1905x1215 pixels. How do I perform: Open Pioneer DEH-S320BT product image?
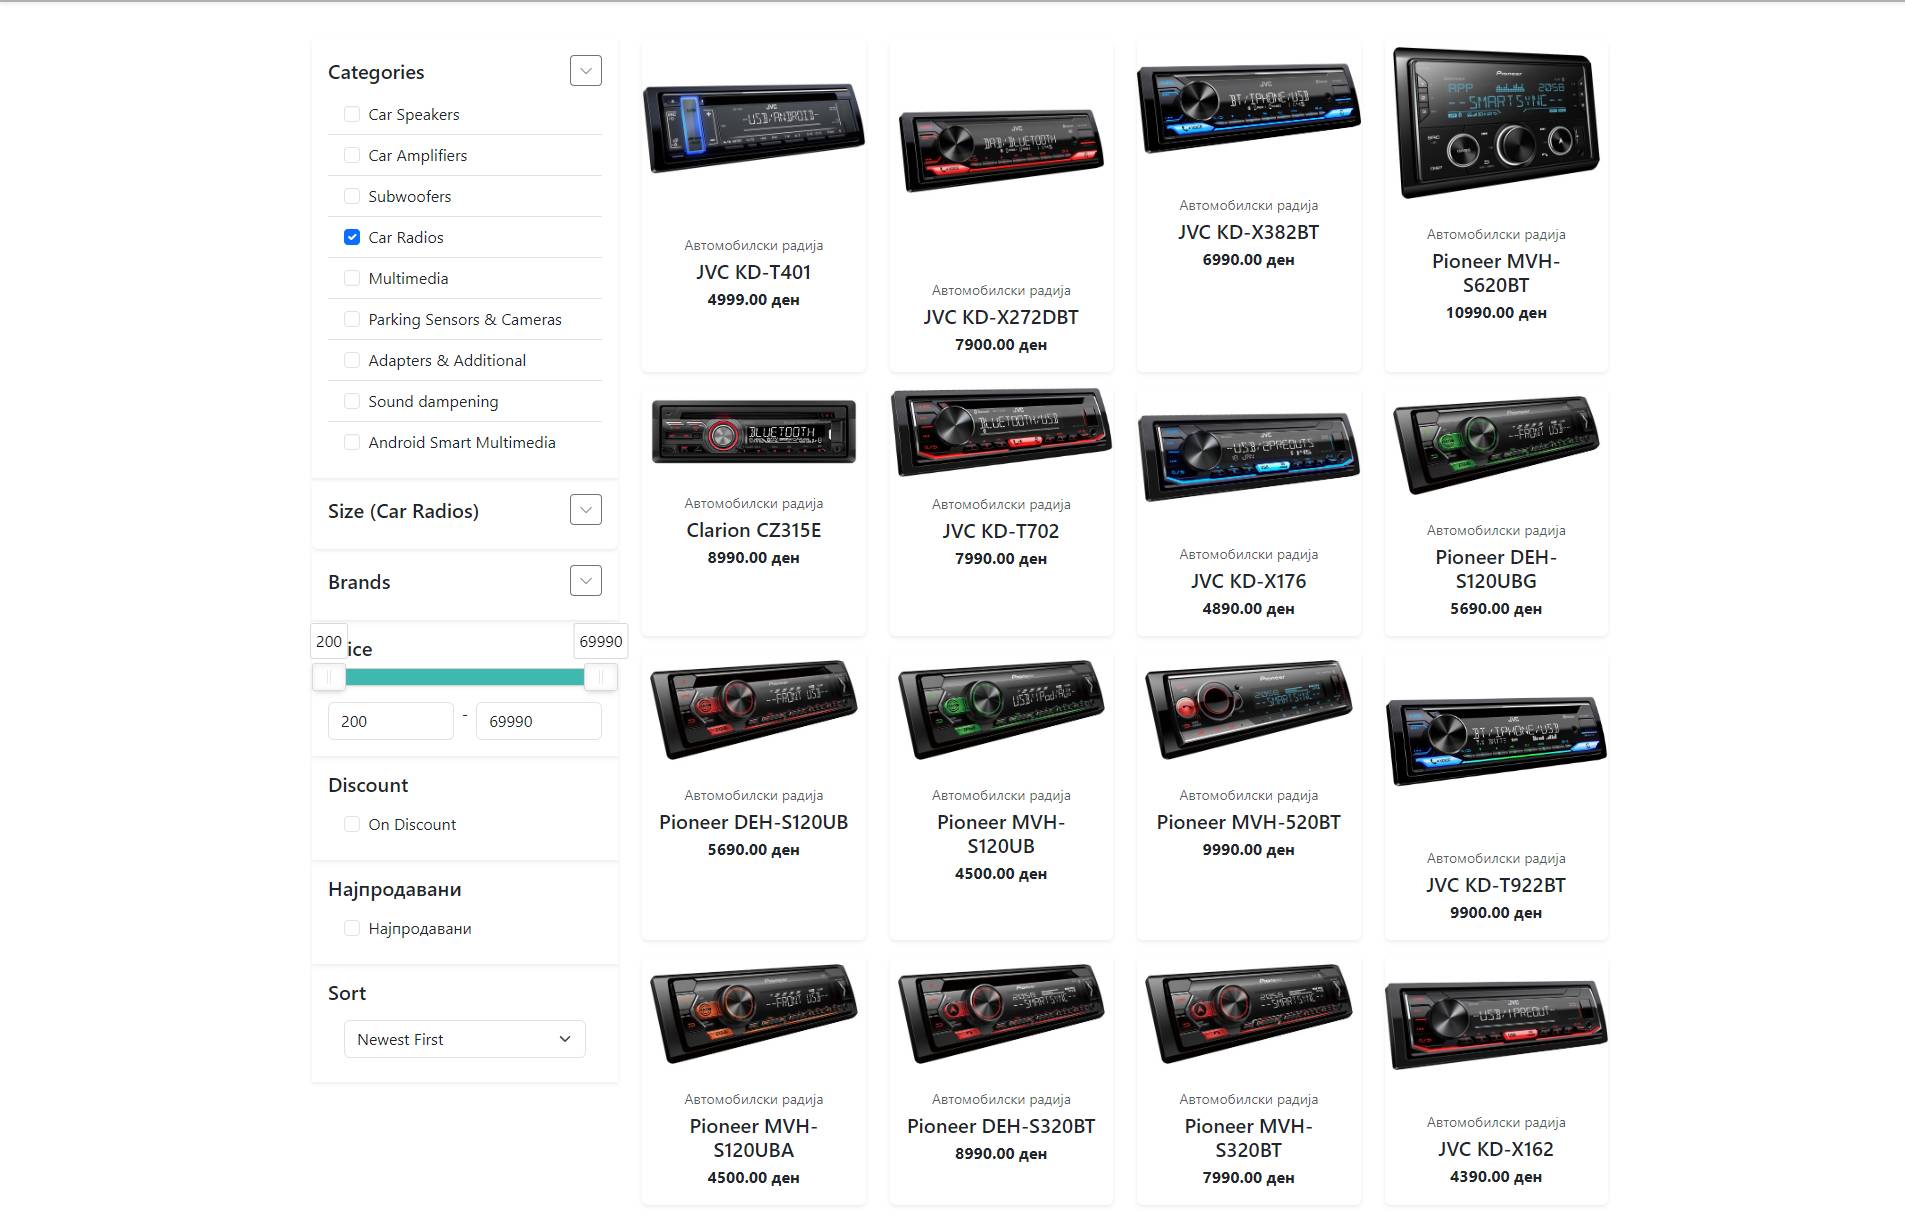[x=1001, y=1013]
